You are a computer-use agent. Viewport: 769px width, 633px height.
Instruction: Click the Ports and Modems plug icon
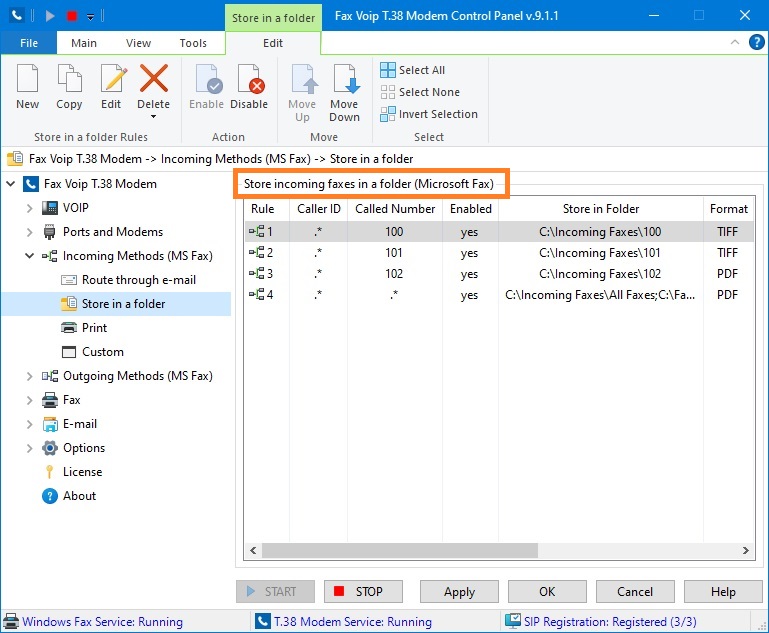click(x=50, y=232)
